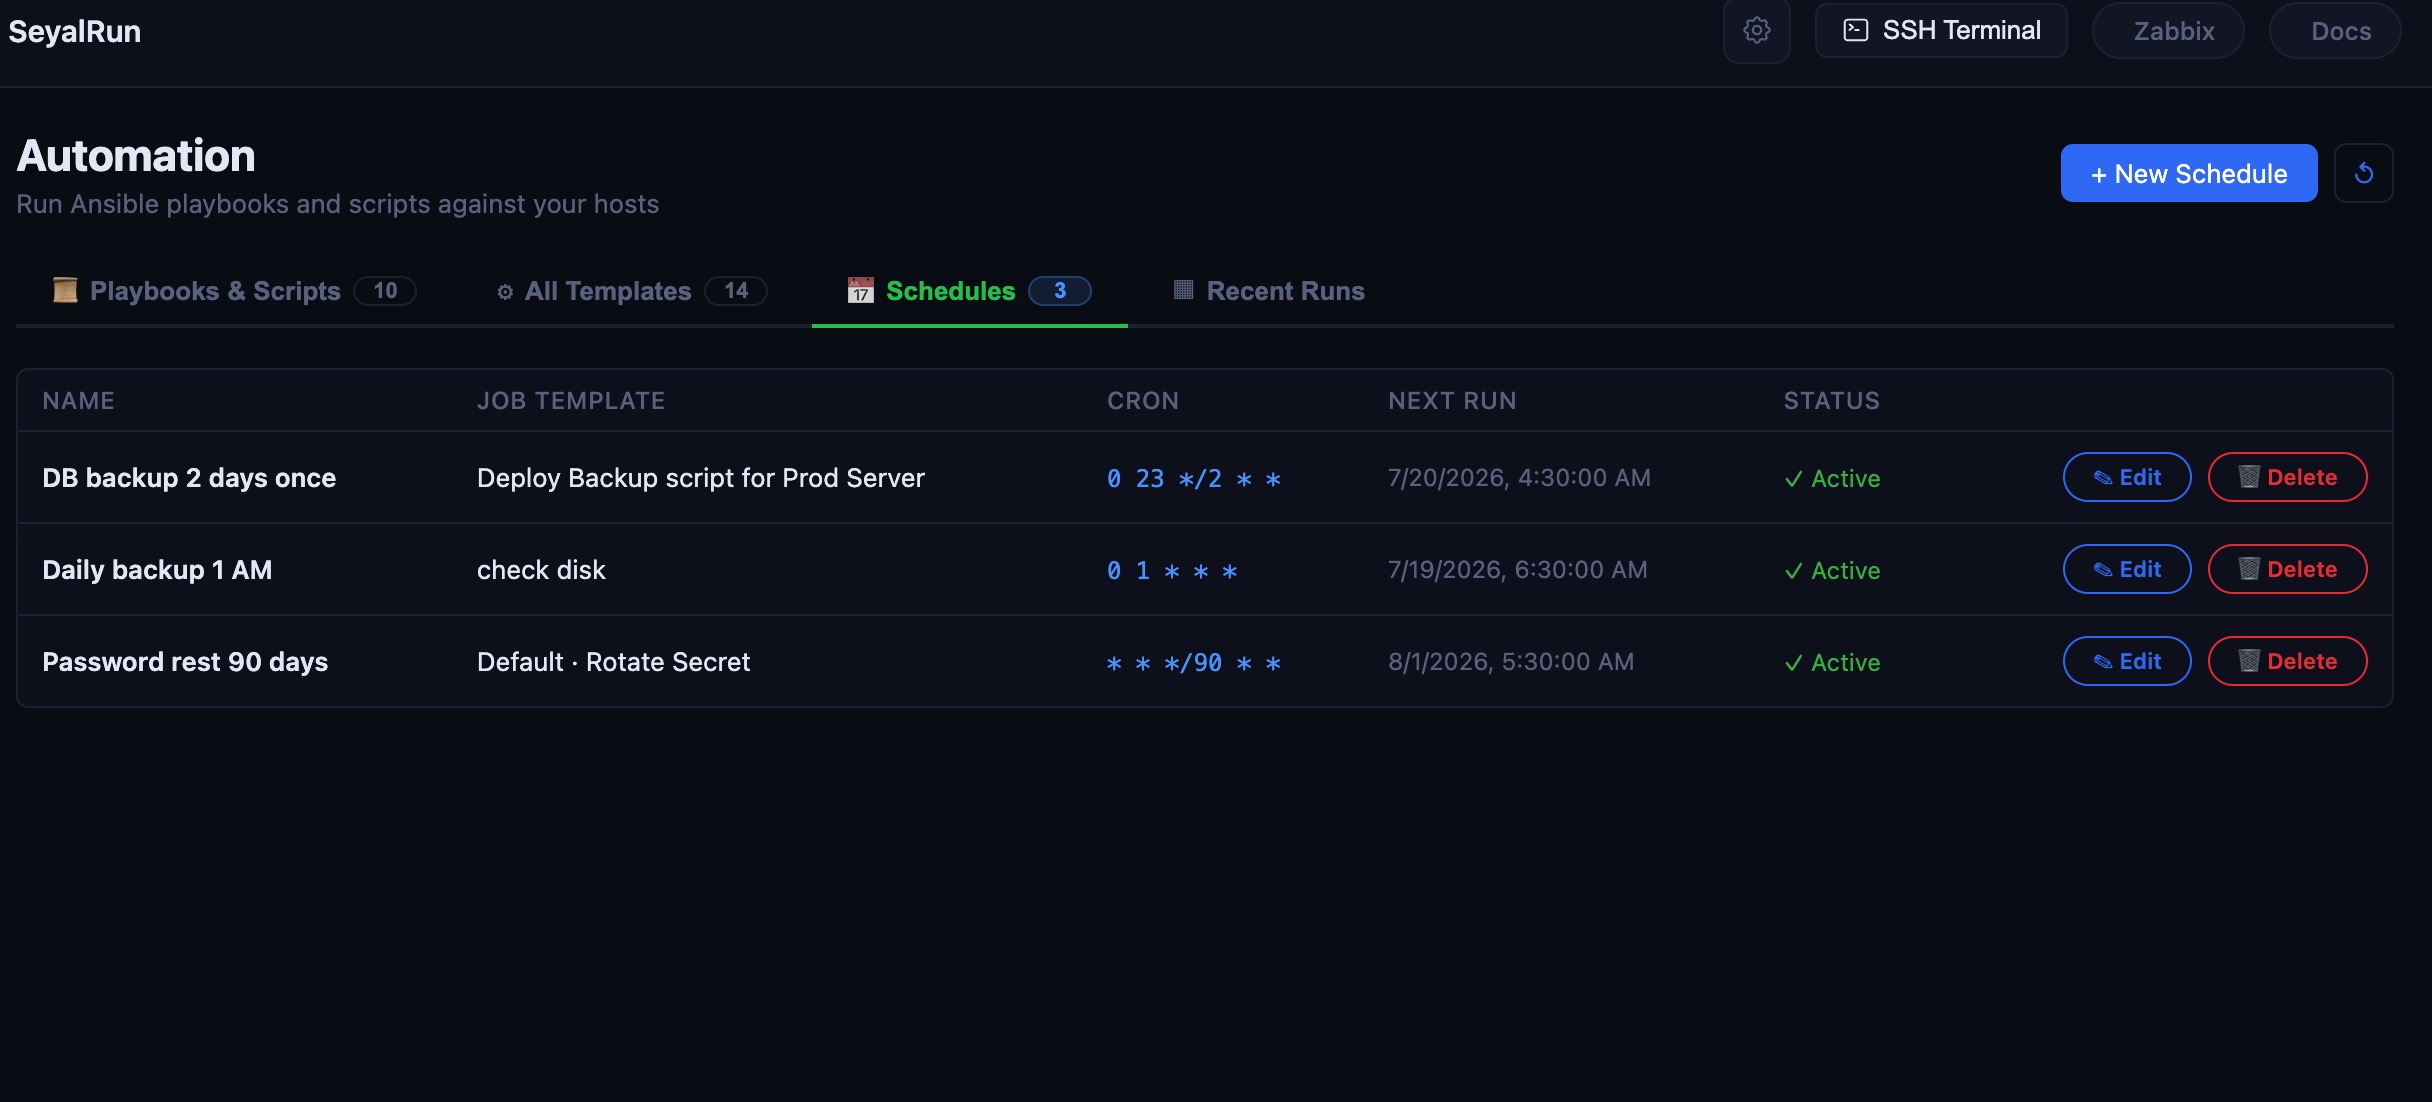Viewport: 2432px width, 1102px height.
Task: Click the 'check disk' job template
Action: 541,570
